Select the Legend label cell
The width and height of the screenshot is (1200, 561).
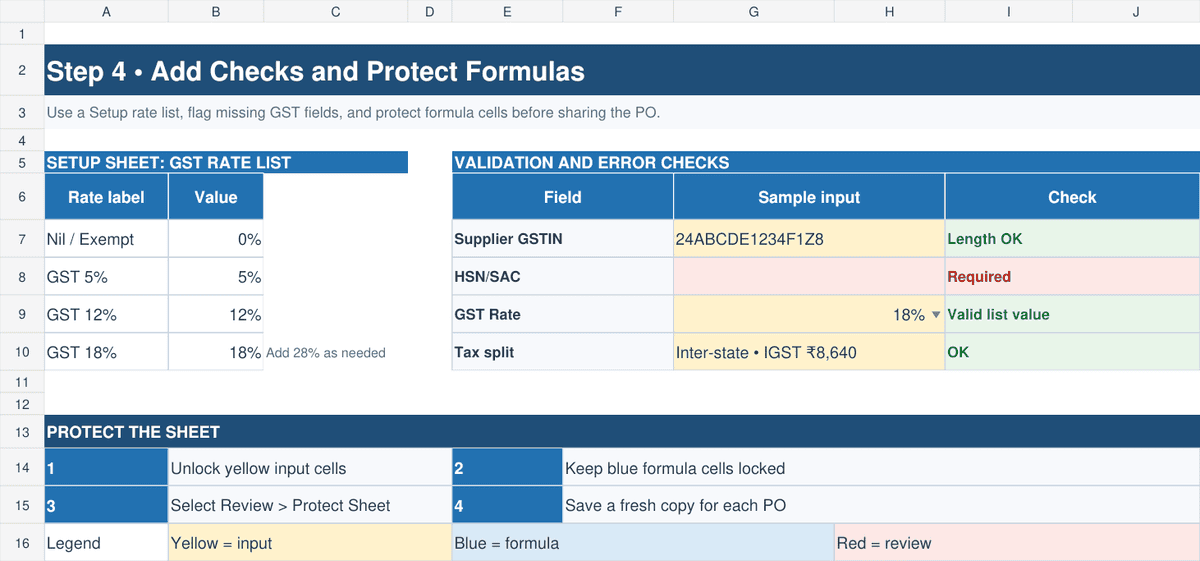pos(106,543)
